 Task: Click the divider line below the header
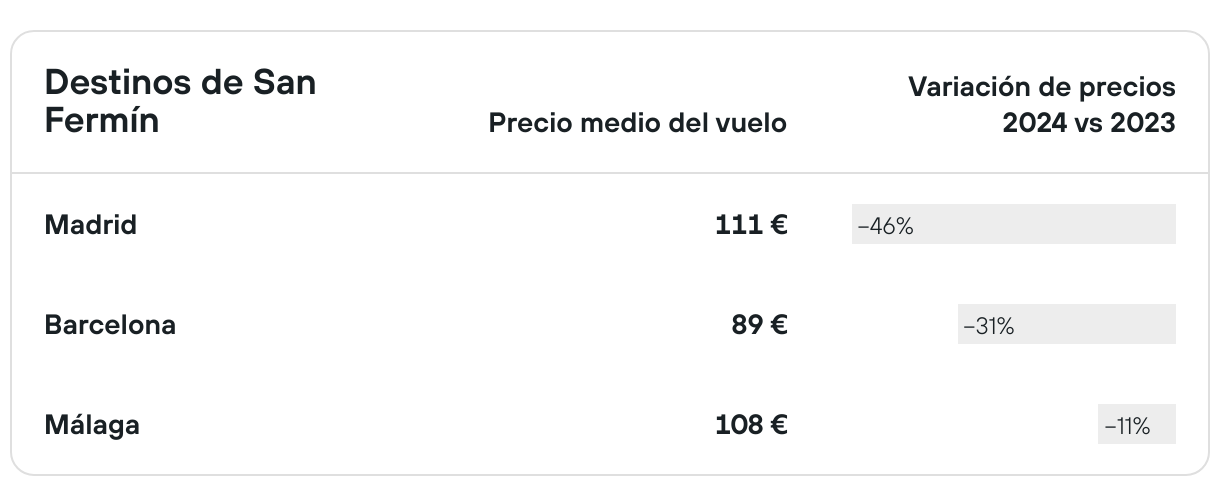click(x=610, y=173)
